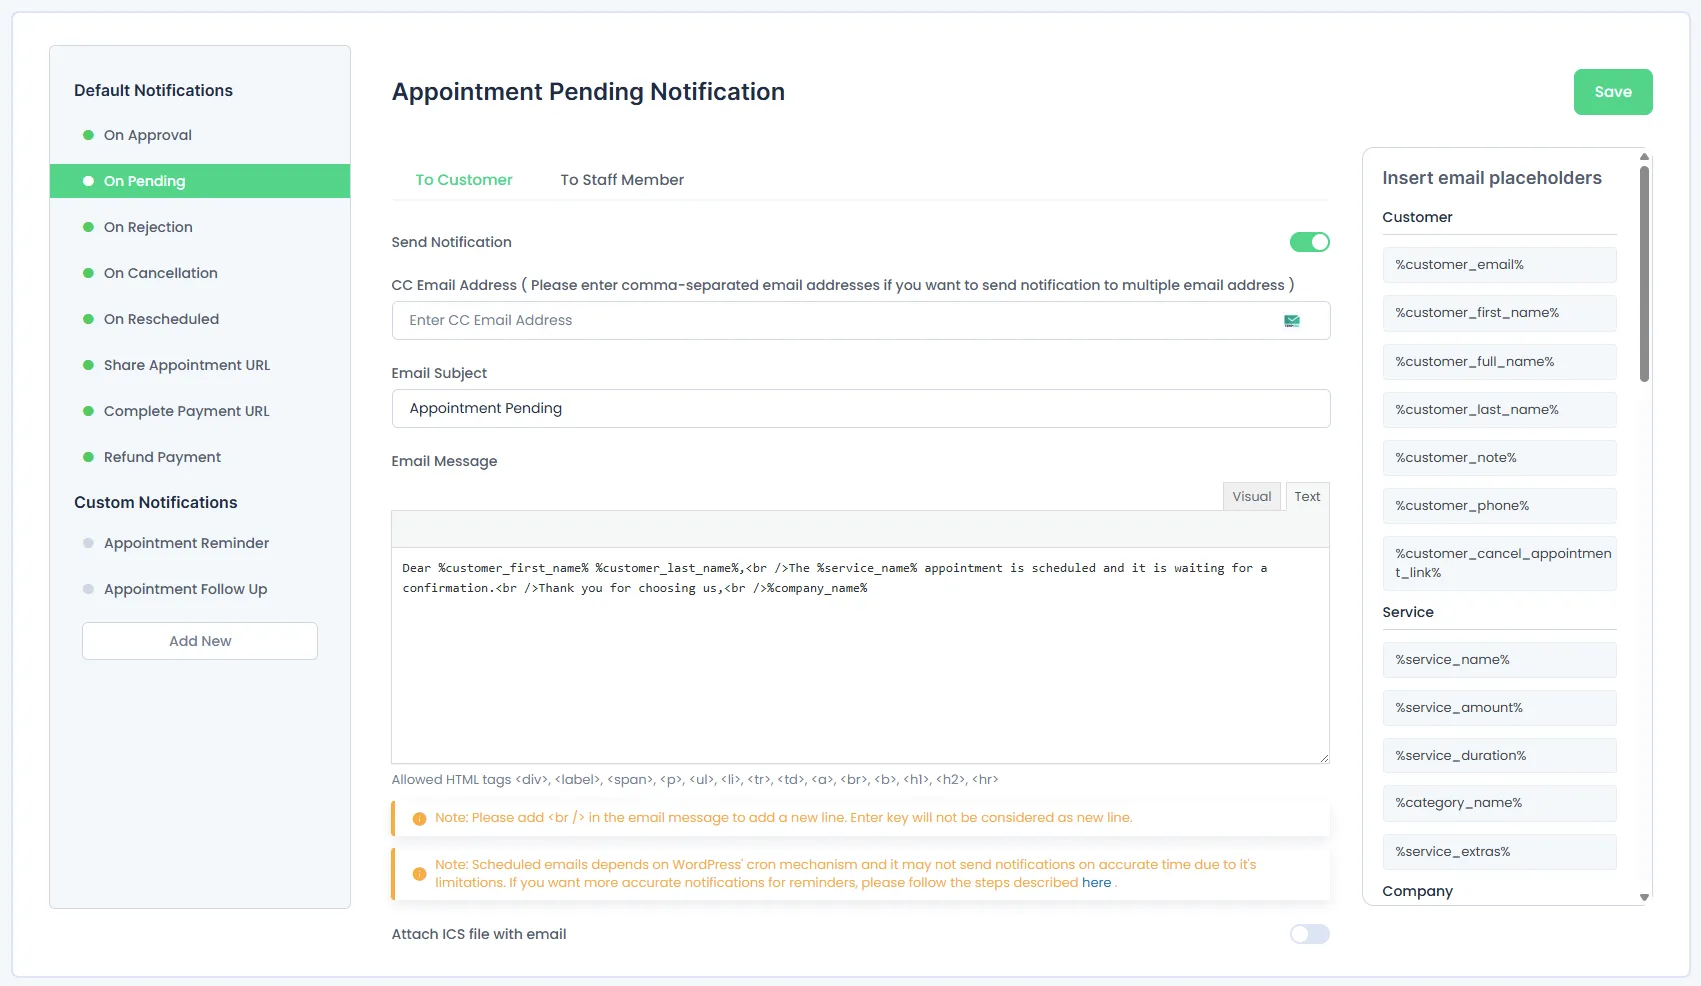Image resolution: width=1701 pixels, height=986 pixels.
Task: Focus the Email Subject field
Action: point(861,409)
